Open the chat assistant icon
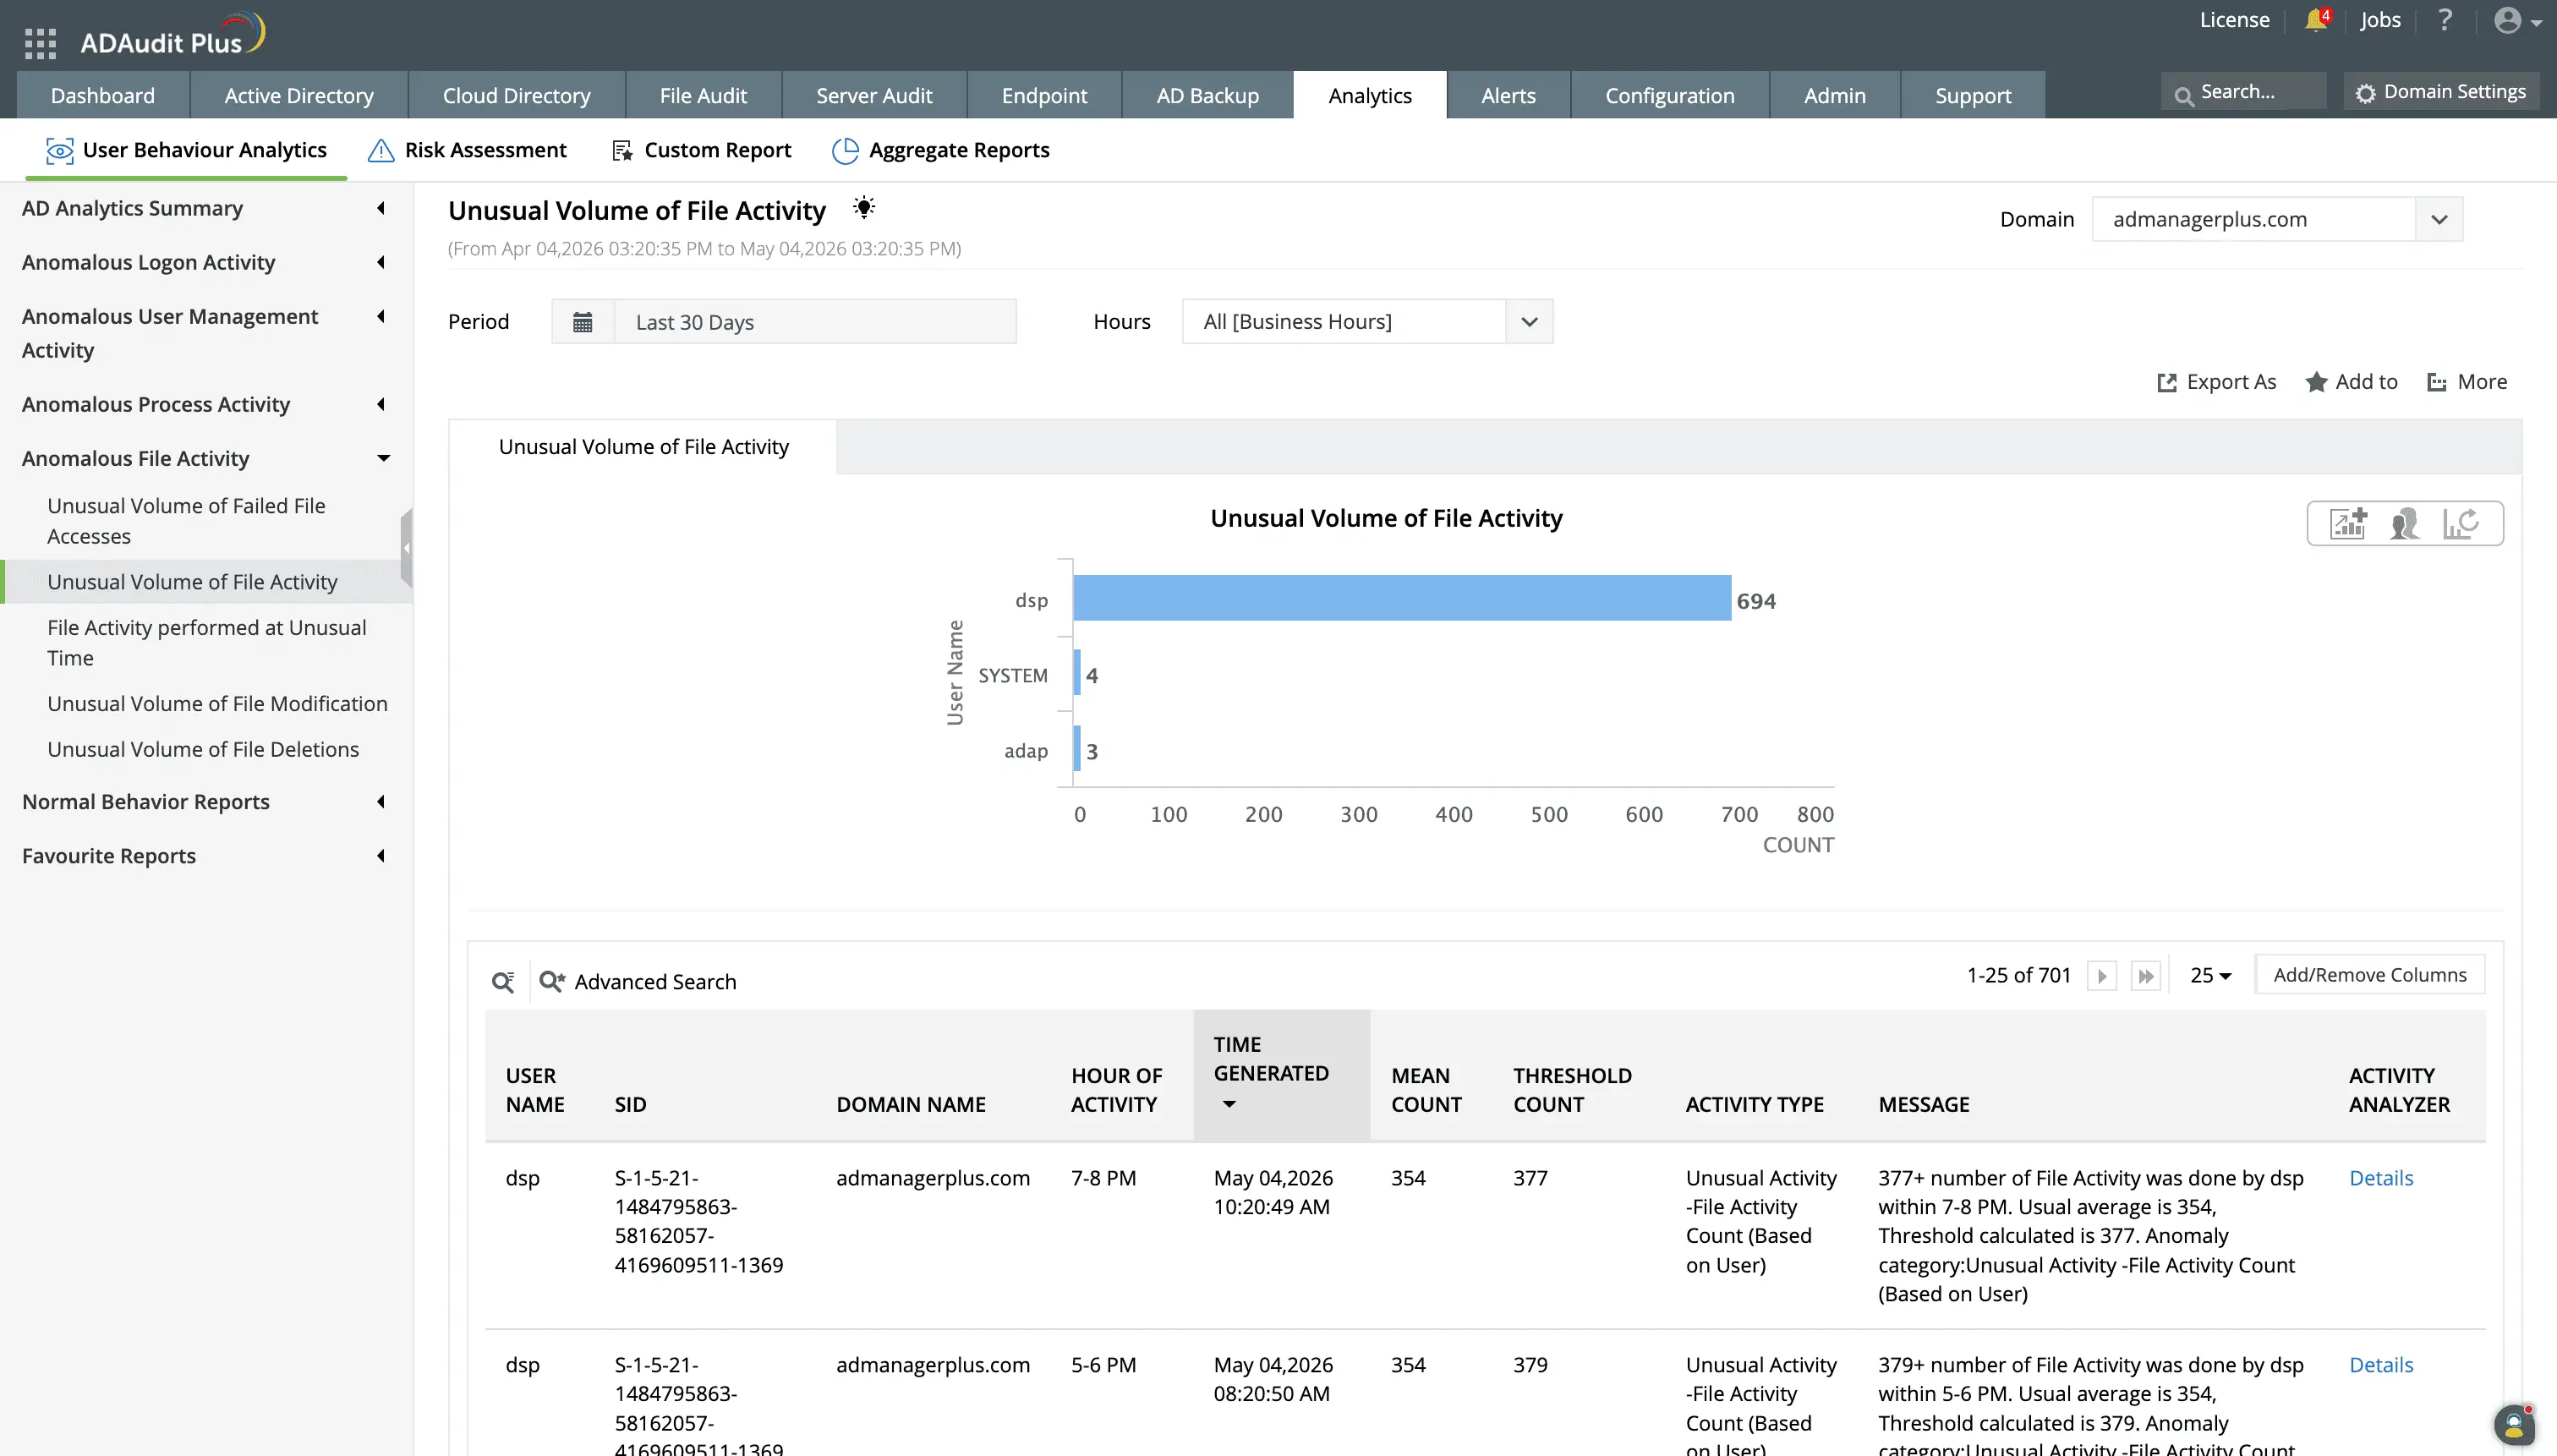 [x=2513, y=1425]
